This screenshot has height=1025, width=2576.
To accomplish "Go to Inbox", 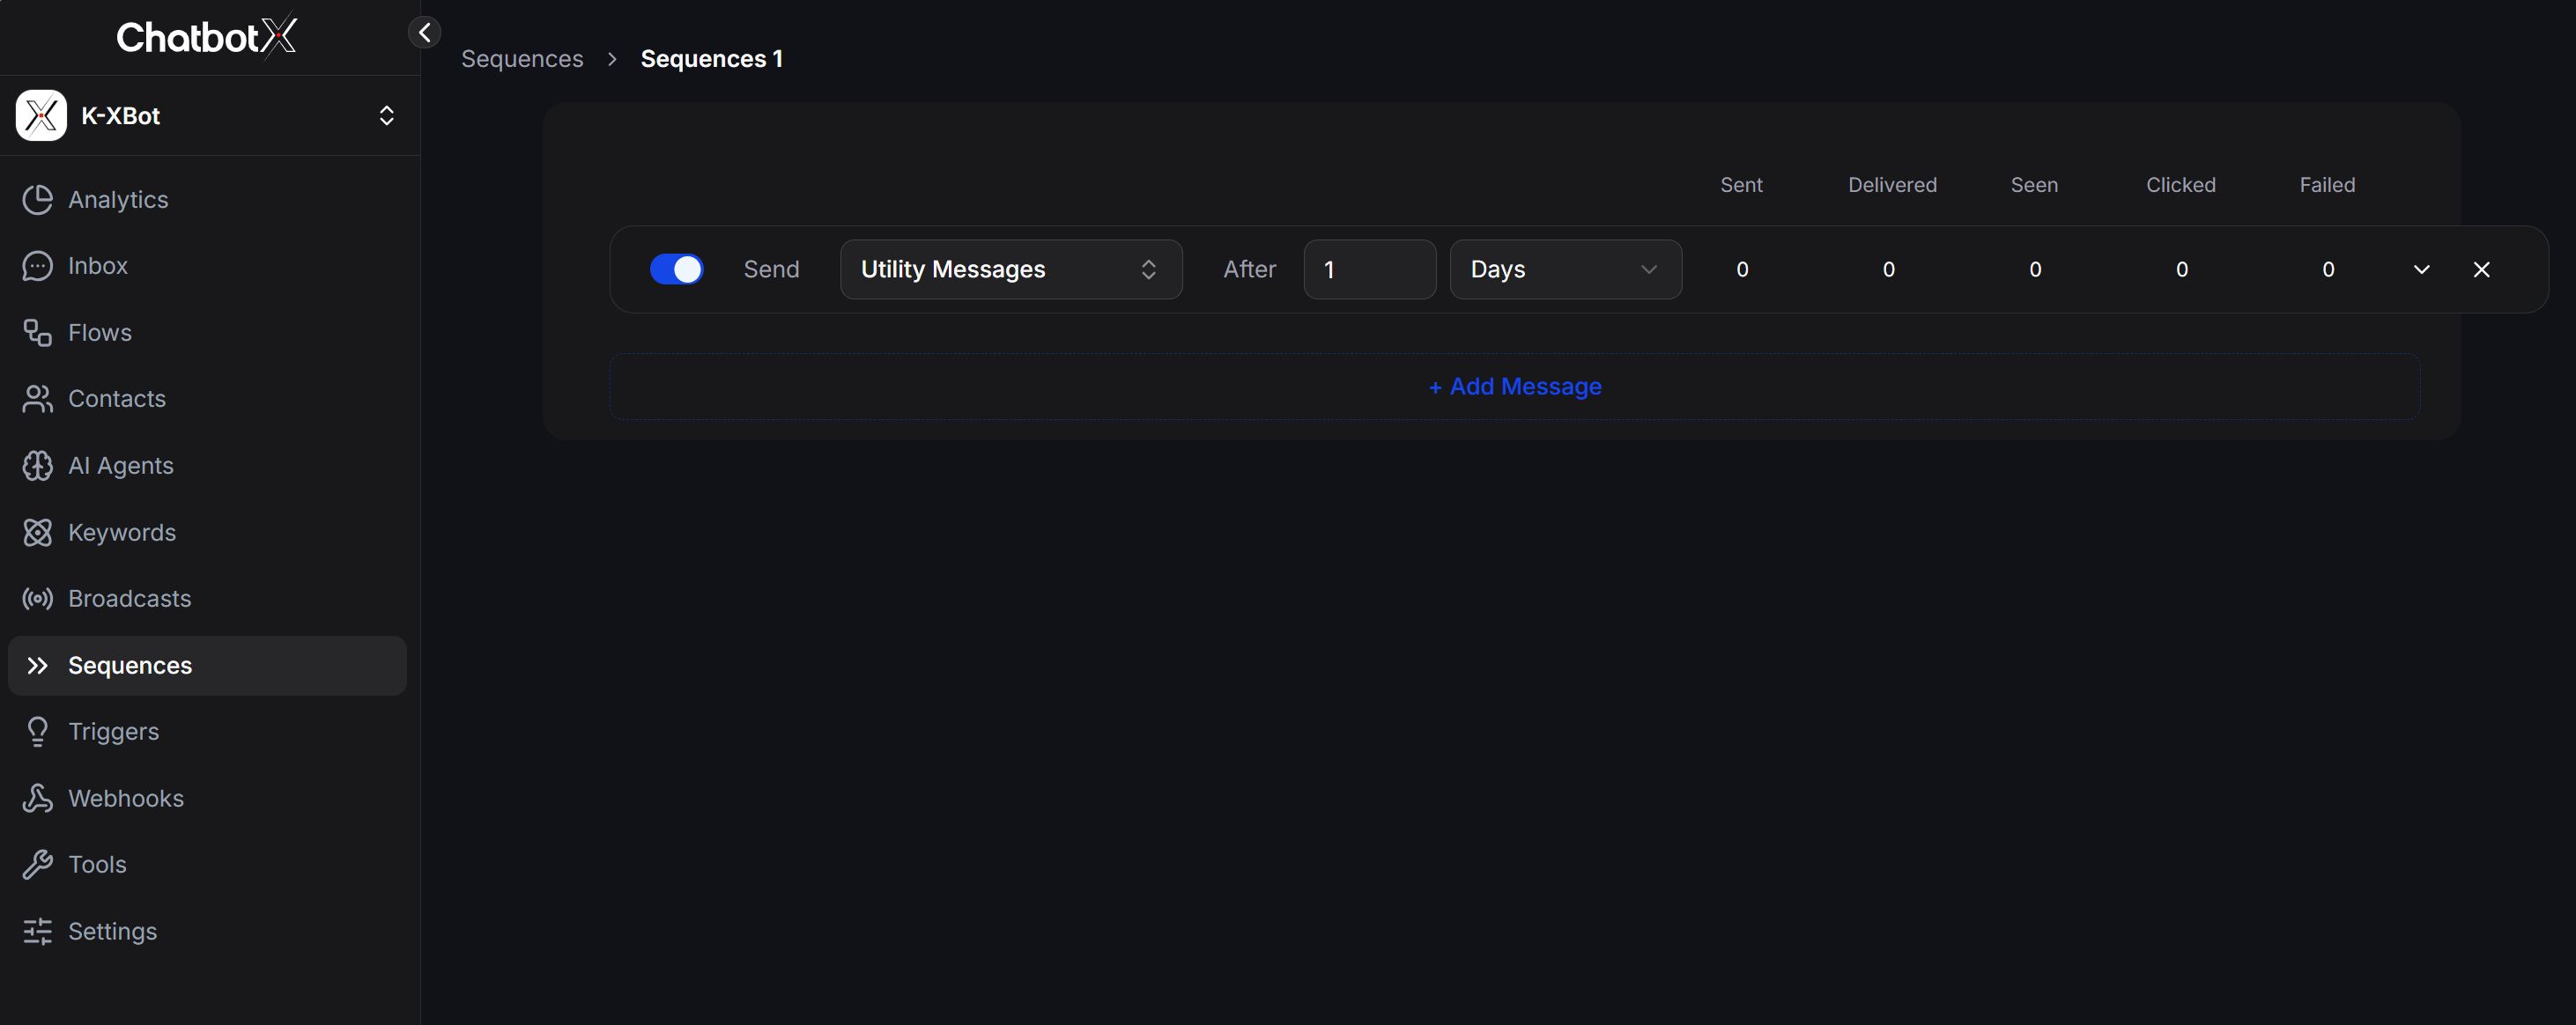I will click(x=208, y=266).
